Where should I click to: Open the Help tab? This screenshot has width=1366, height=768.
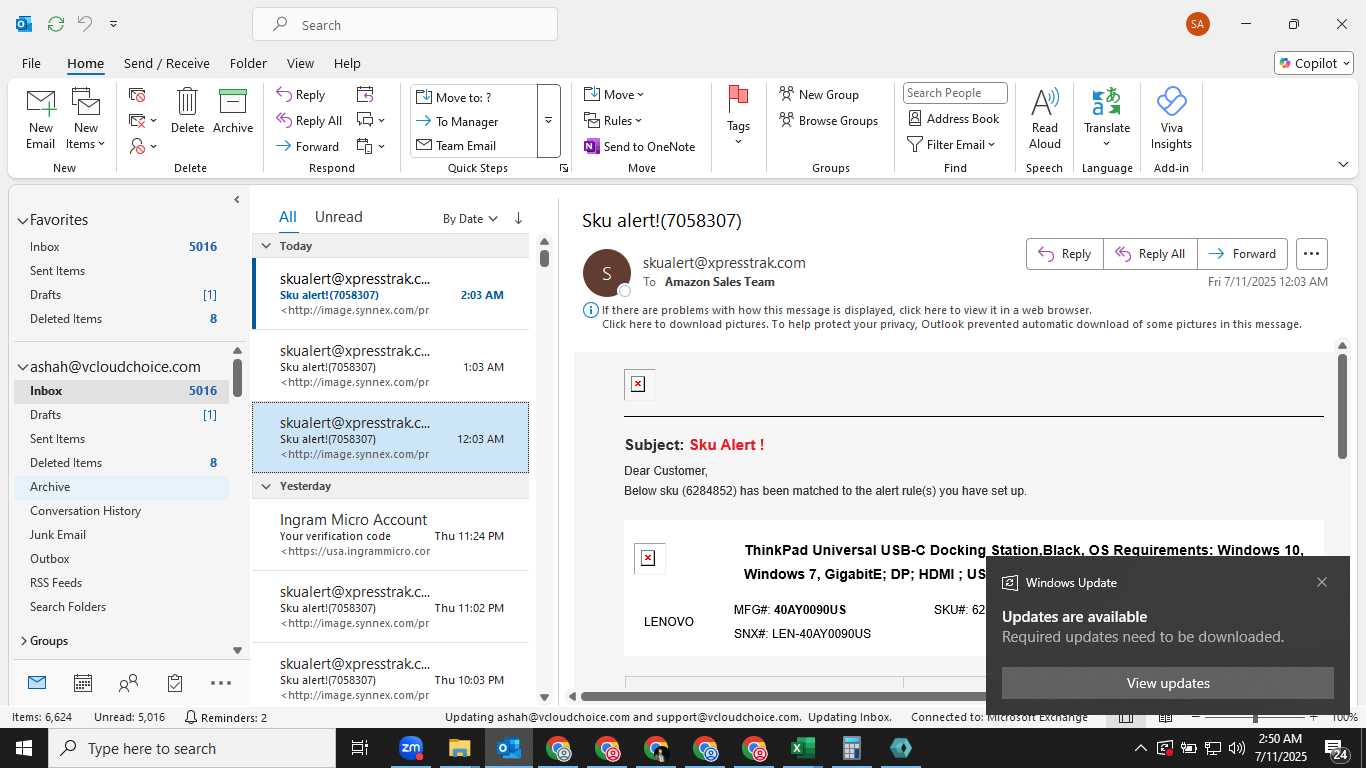point(347,63)
